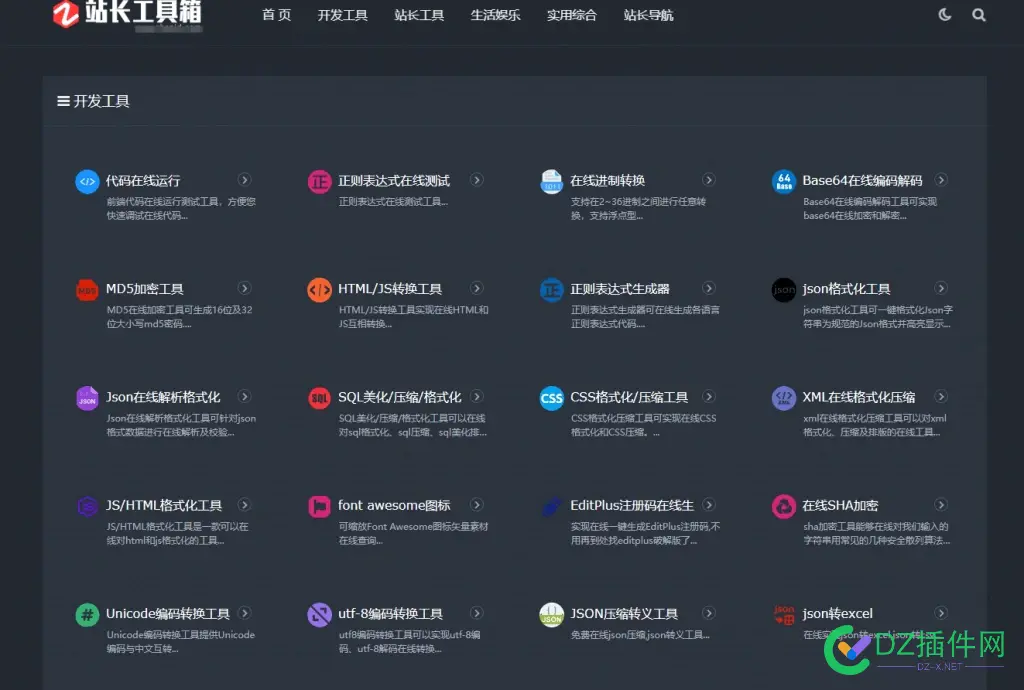Expand the 代码在线运行 card arrow
1024x690 pixels.
244,180
